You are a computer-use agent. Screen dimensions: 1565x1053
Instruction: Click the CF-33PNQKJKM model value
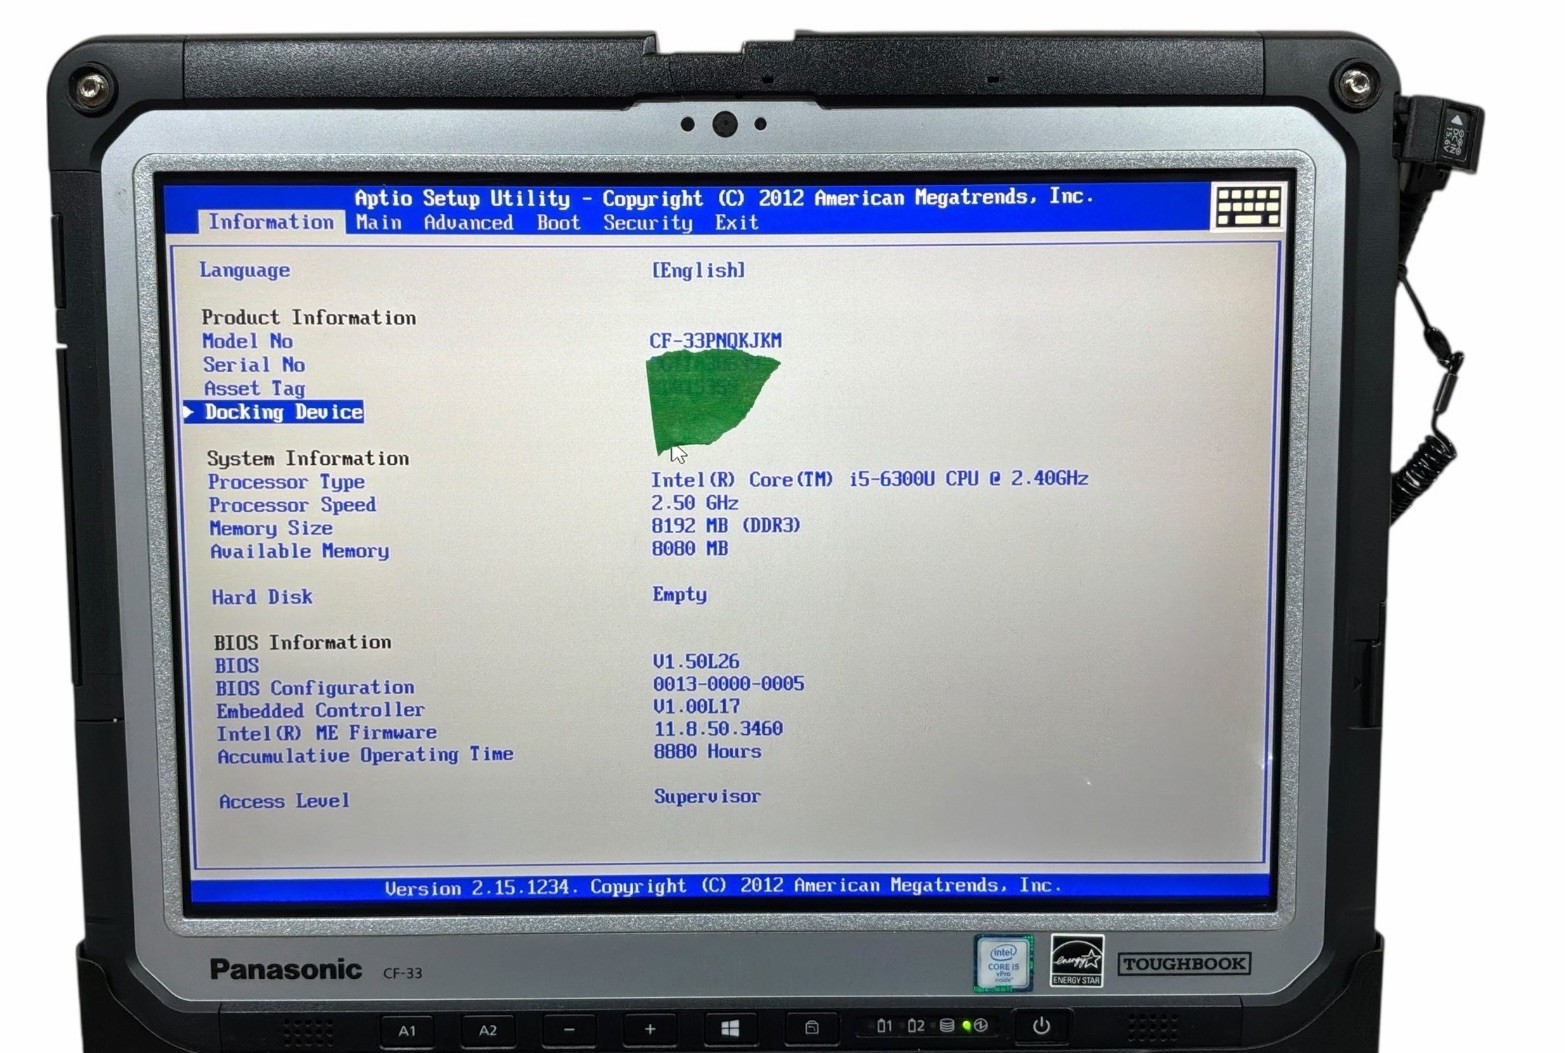pos(715,340)
